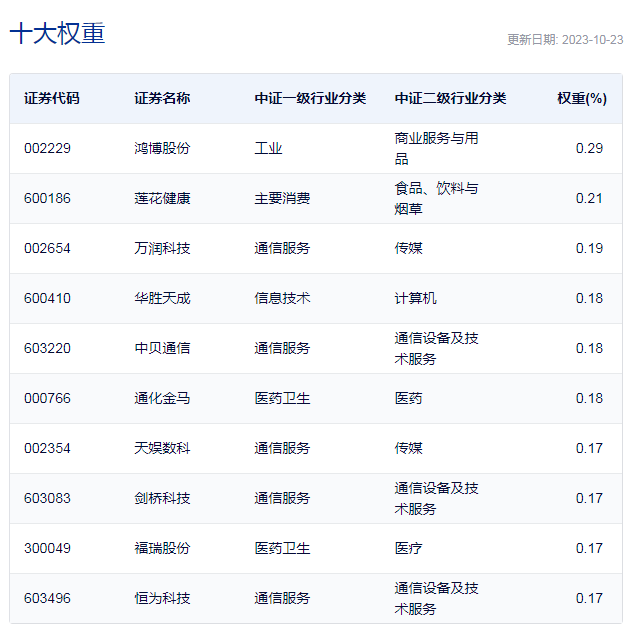Click 传媒 in the 万润科技 row
629x638 pixels.
click(x=408, y=248)
